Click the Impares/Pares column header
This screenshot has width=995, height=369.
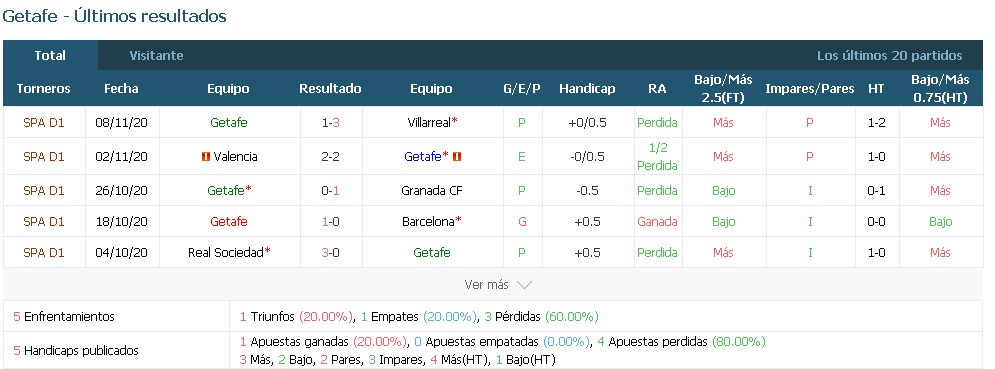tap(810, 88)
